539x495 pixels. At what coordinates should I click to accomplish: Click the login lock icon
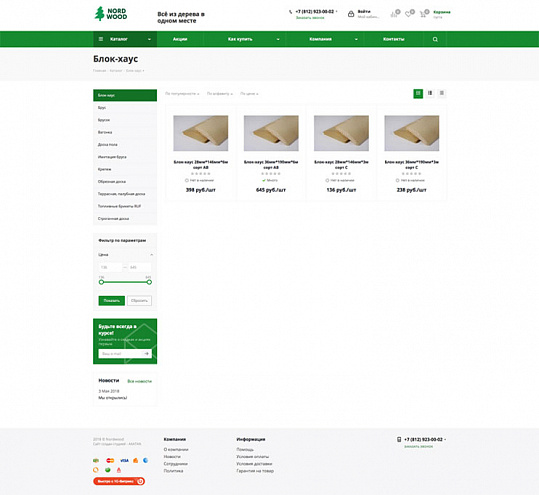click(351, 14)
